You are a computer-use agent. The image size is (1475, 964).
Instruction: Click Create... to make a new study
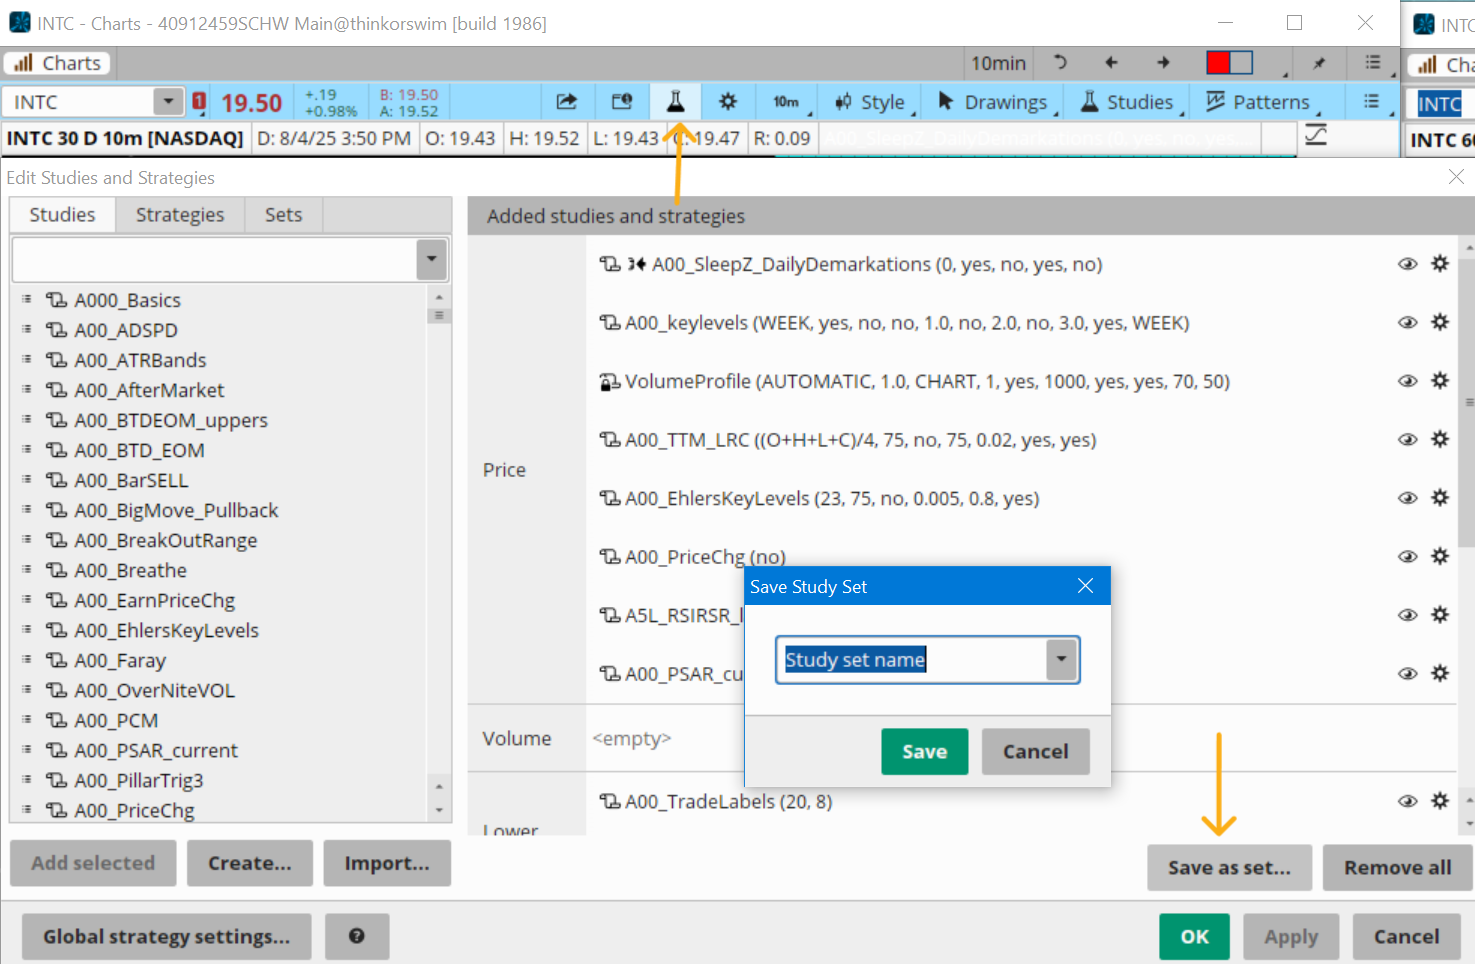(x=250, y=862)
